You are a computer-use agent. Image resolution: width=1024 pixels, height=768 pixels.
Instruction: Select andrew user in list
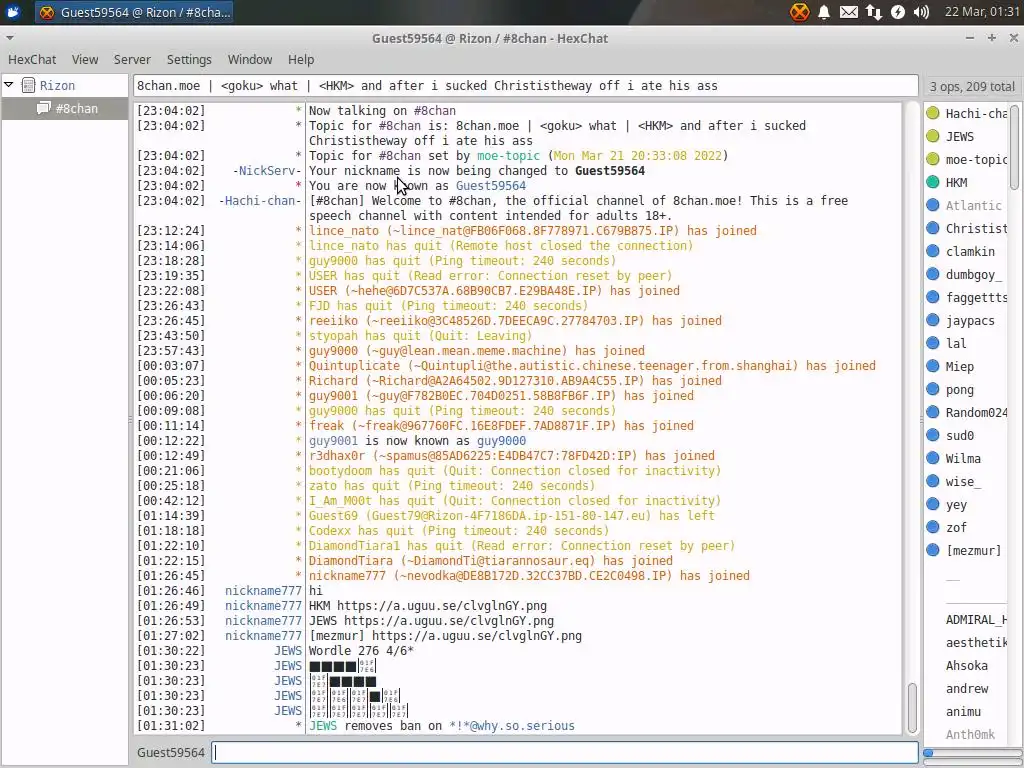(x=967, y=688)
